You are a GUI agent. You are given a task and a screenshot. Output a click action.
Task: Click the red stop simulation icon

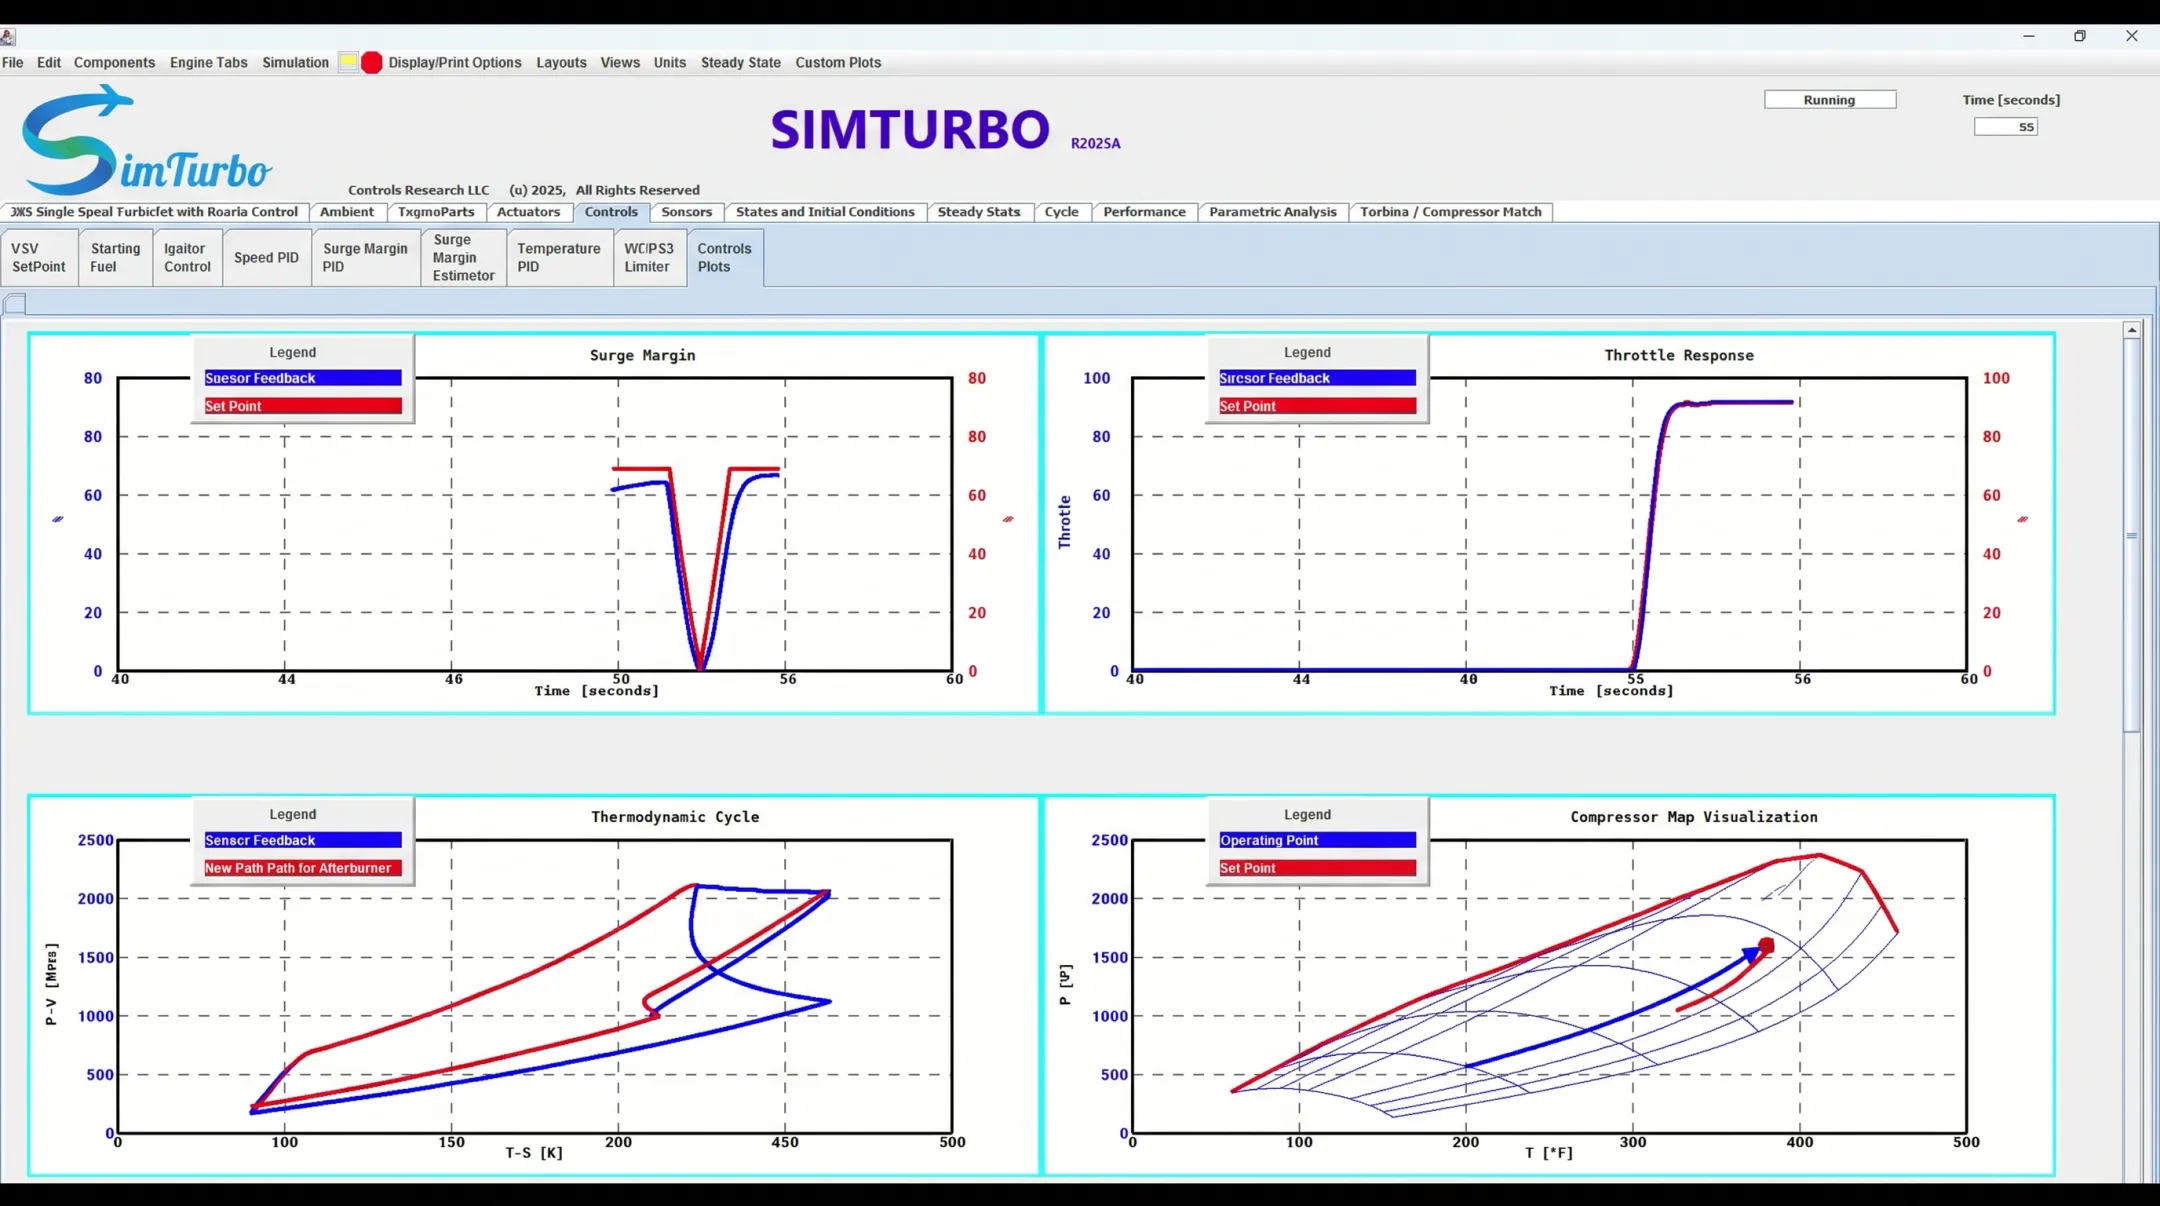371,62
